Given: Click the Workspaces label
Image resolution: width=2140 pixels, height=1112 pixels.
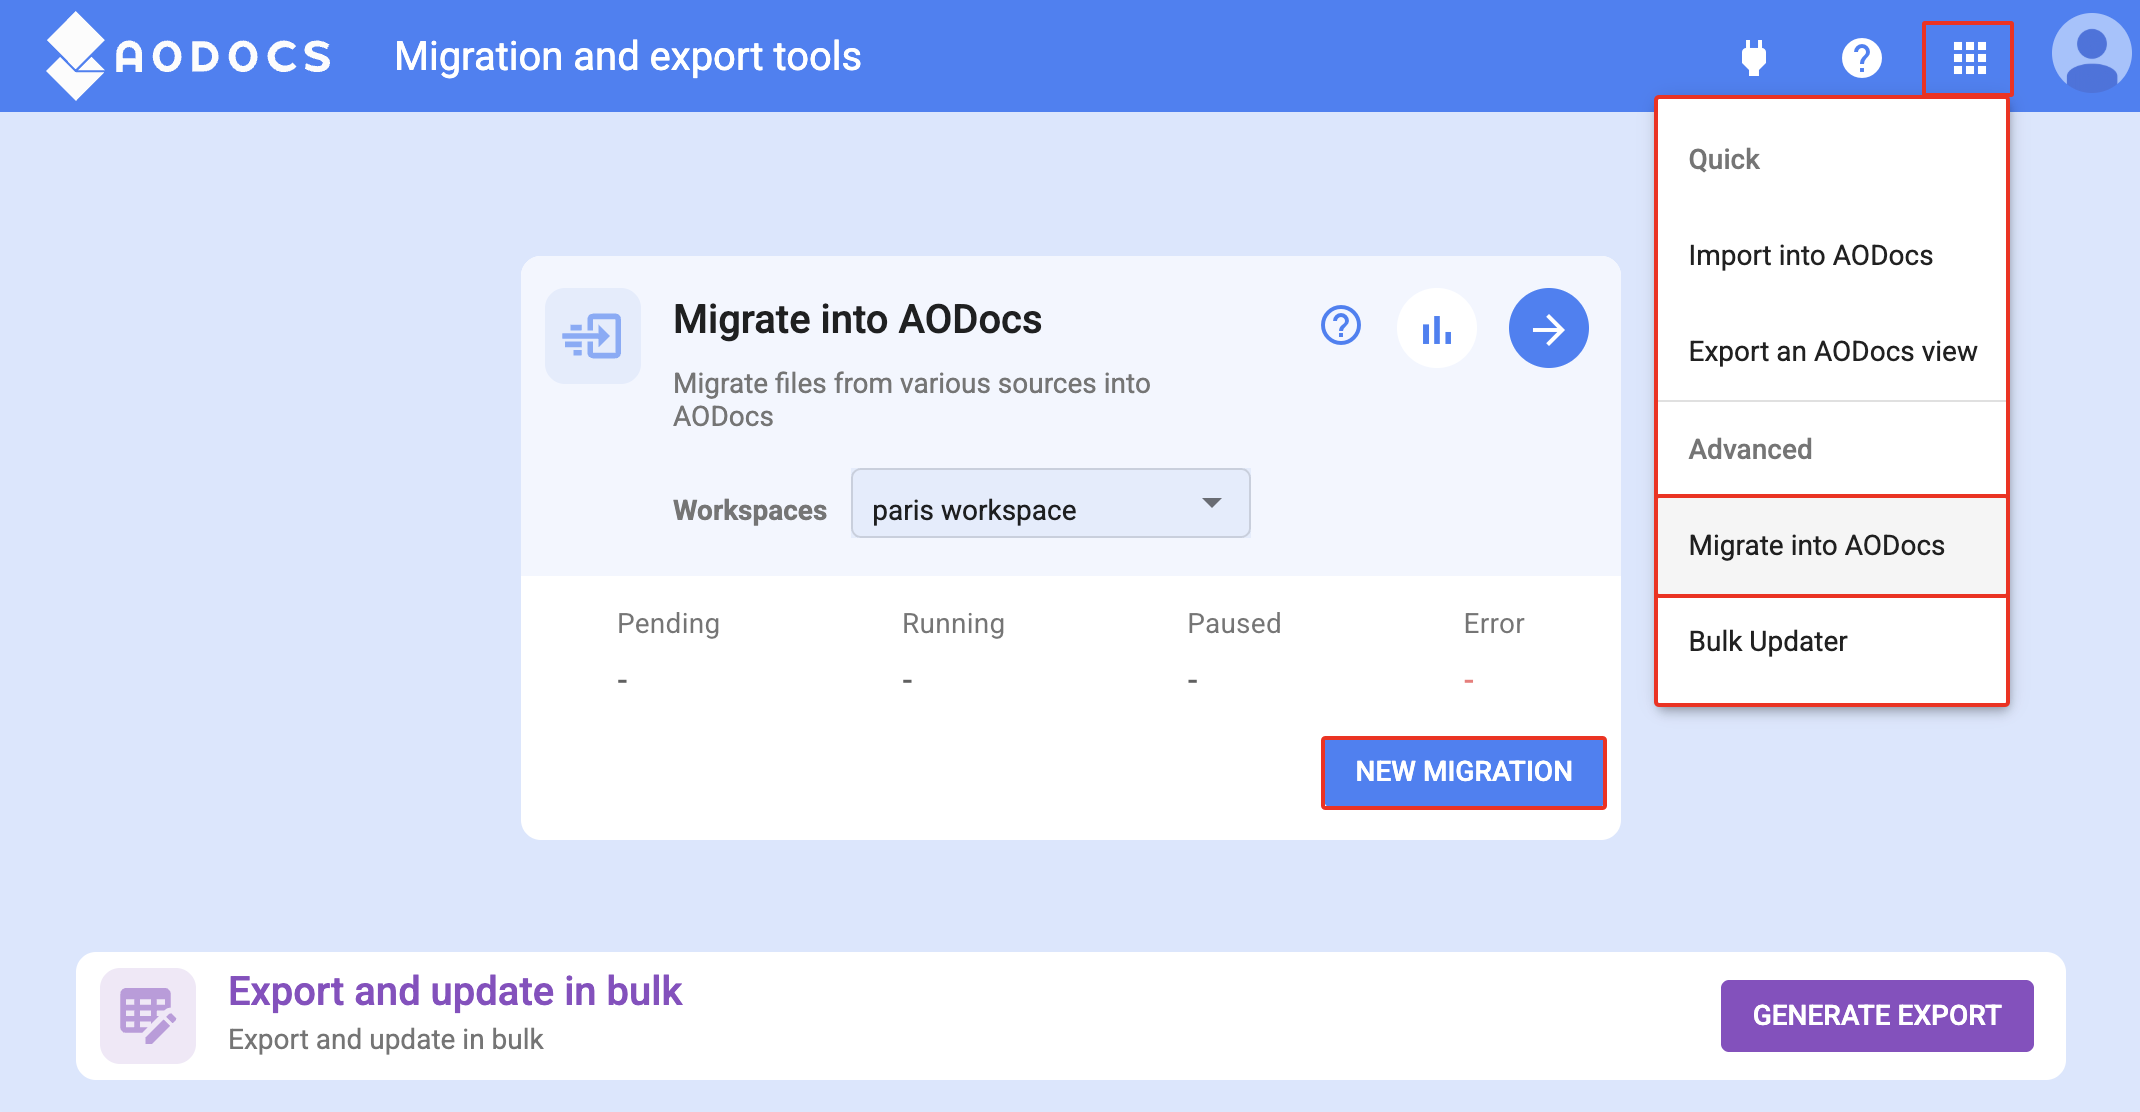Looking at the screenshot, I should (750, 510).
